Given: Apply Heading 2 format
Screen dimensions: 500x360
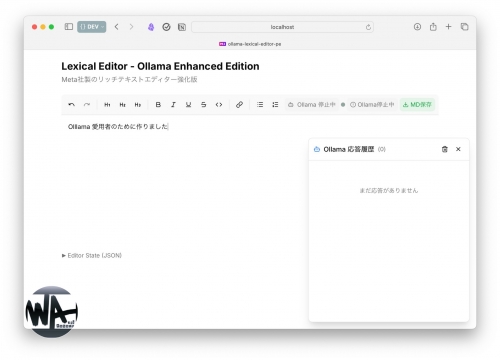Looking at the screenshot, I should (123, 105).
